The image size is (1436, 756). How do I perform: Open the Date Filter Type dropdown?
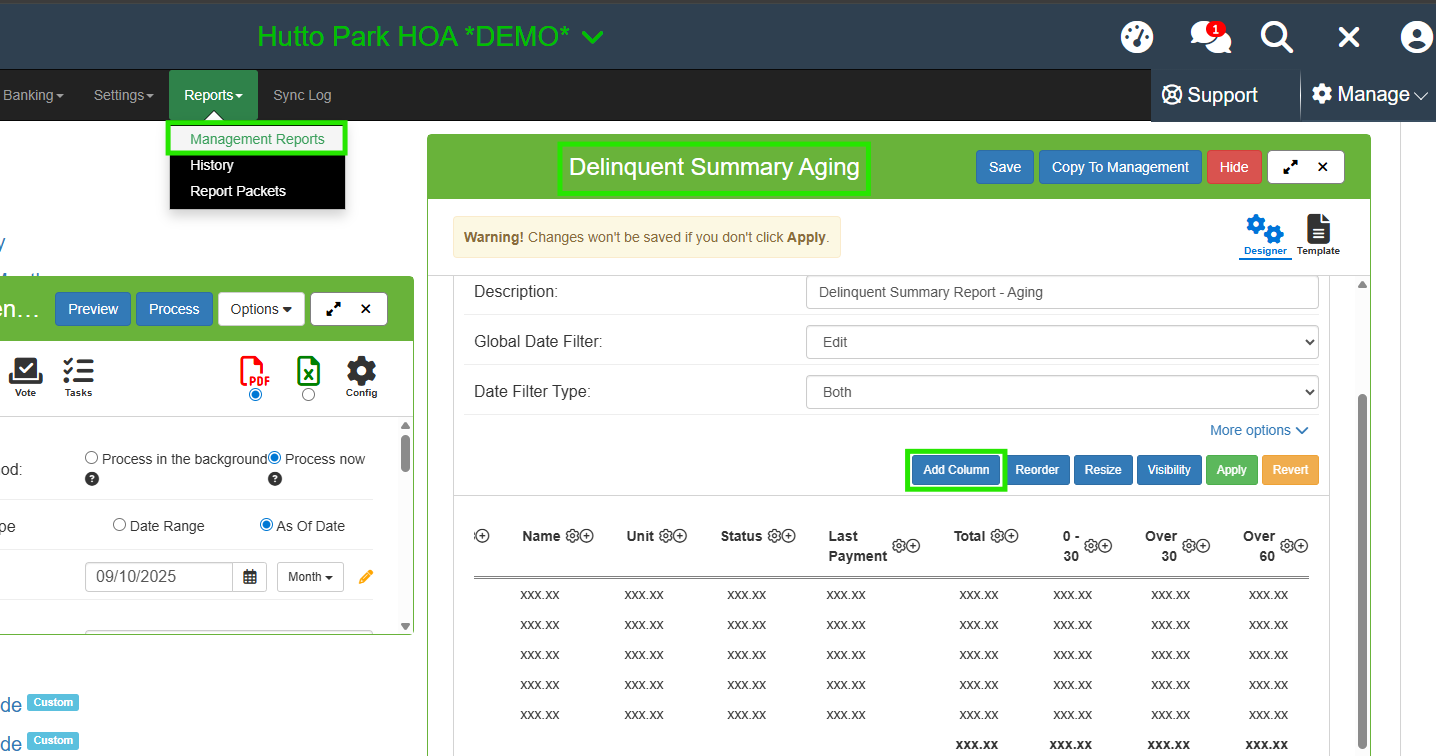coord(1061,392)
